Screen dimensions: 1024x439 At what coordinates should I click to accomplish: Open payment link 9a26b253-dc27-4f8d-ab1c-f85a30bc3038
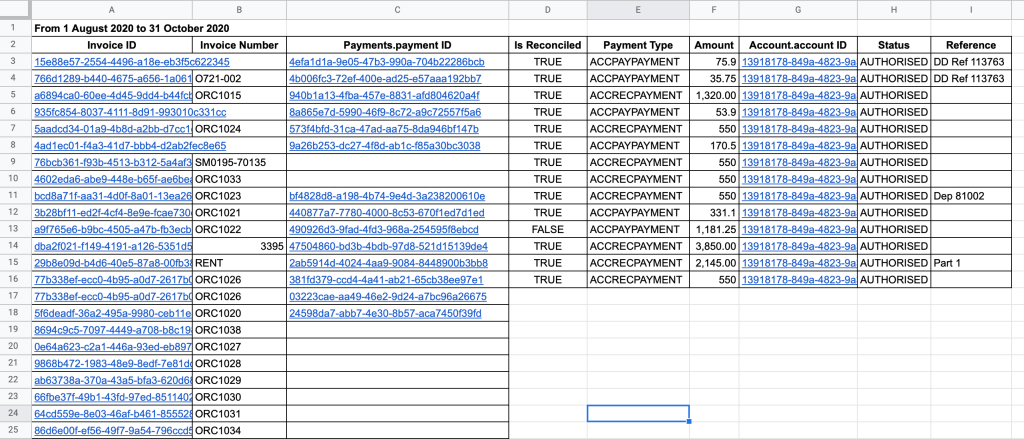pyautogui.click(x=385, y=146)
